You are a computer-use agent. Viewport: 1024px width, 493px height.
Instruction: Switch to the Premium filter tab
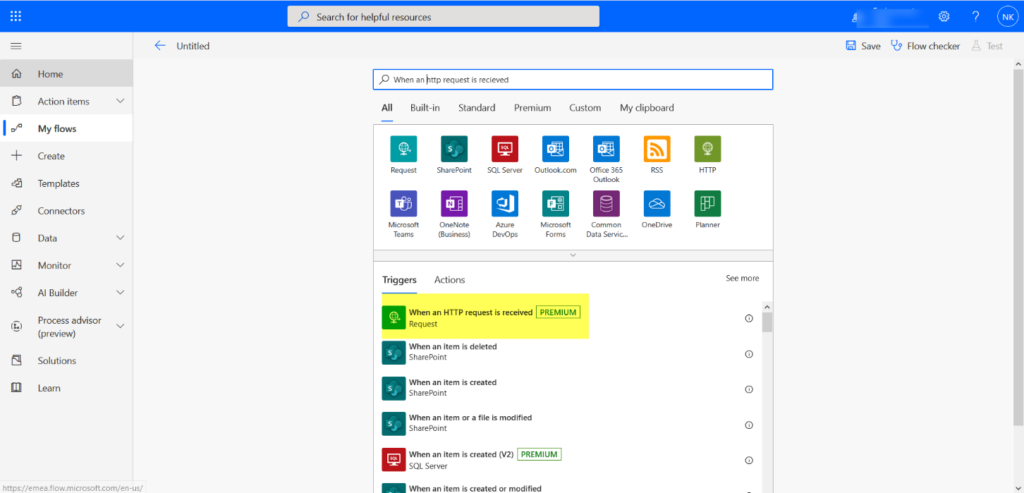[x=532, y=108]
